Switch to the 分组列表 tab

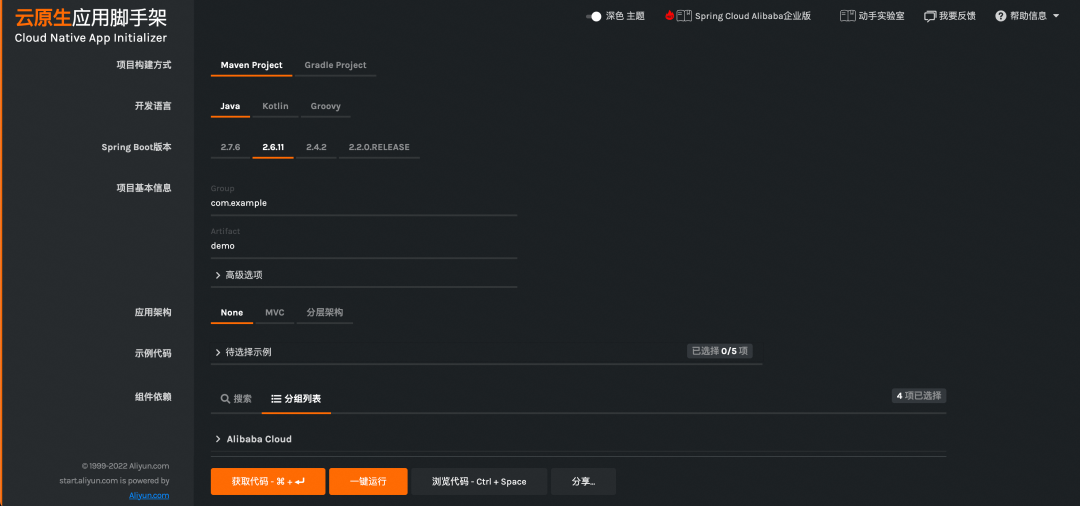(296, 399)
